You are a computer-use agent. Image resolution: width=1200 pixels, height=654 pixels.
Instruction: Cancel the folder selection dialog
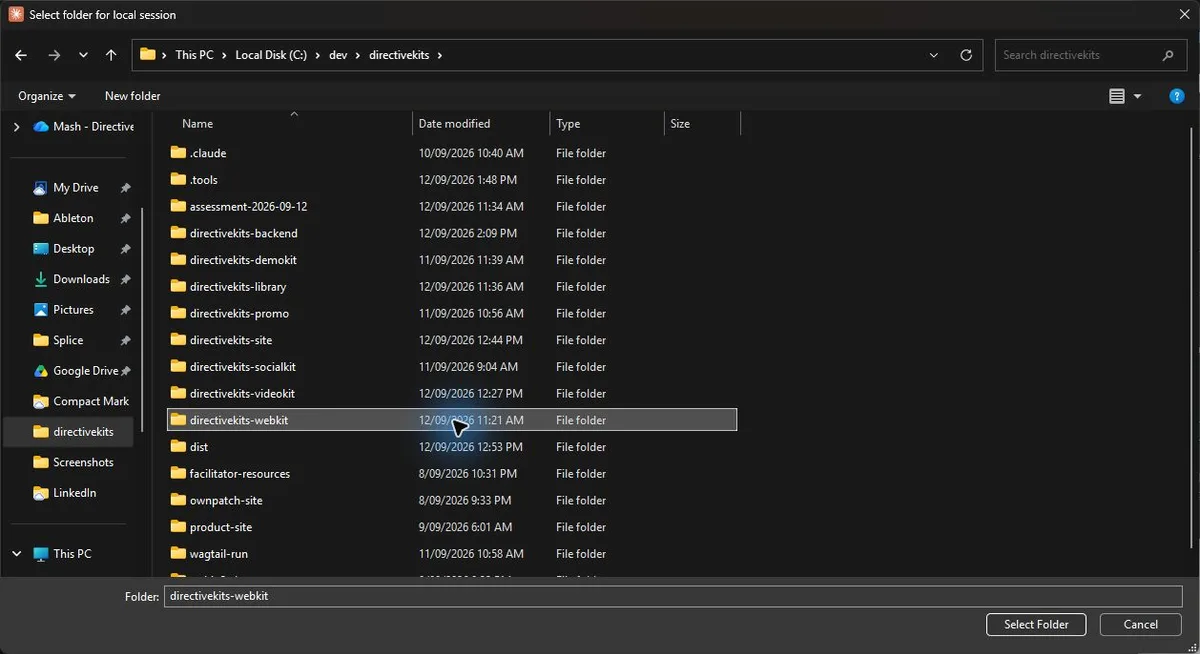click(1140, 624)
